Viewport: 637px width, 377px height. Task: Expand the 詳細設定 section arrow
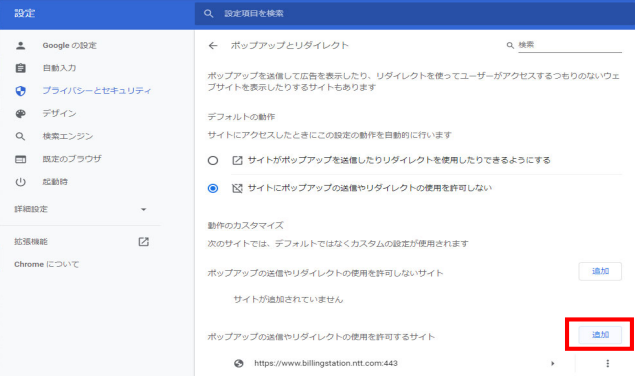(143, 209)
